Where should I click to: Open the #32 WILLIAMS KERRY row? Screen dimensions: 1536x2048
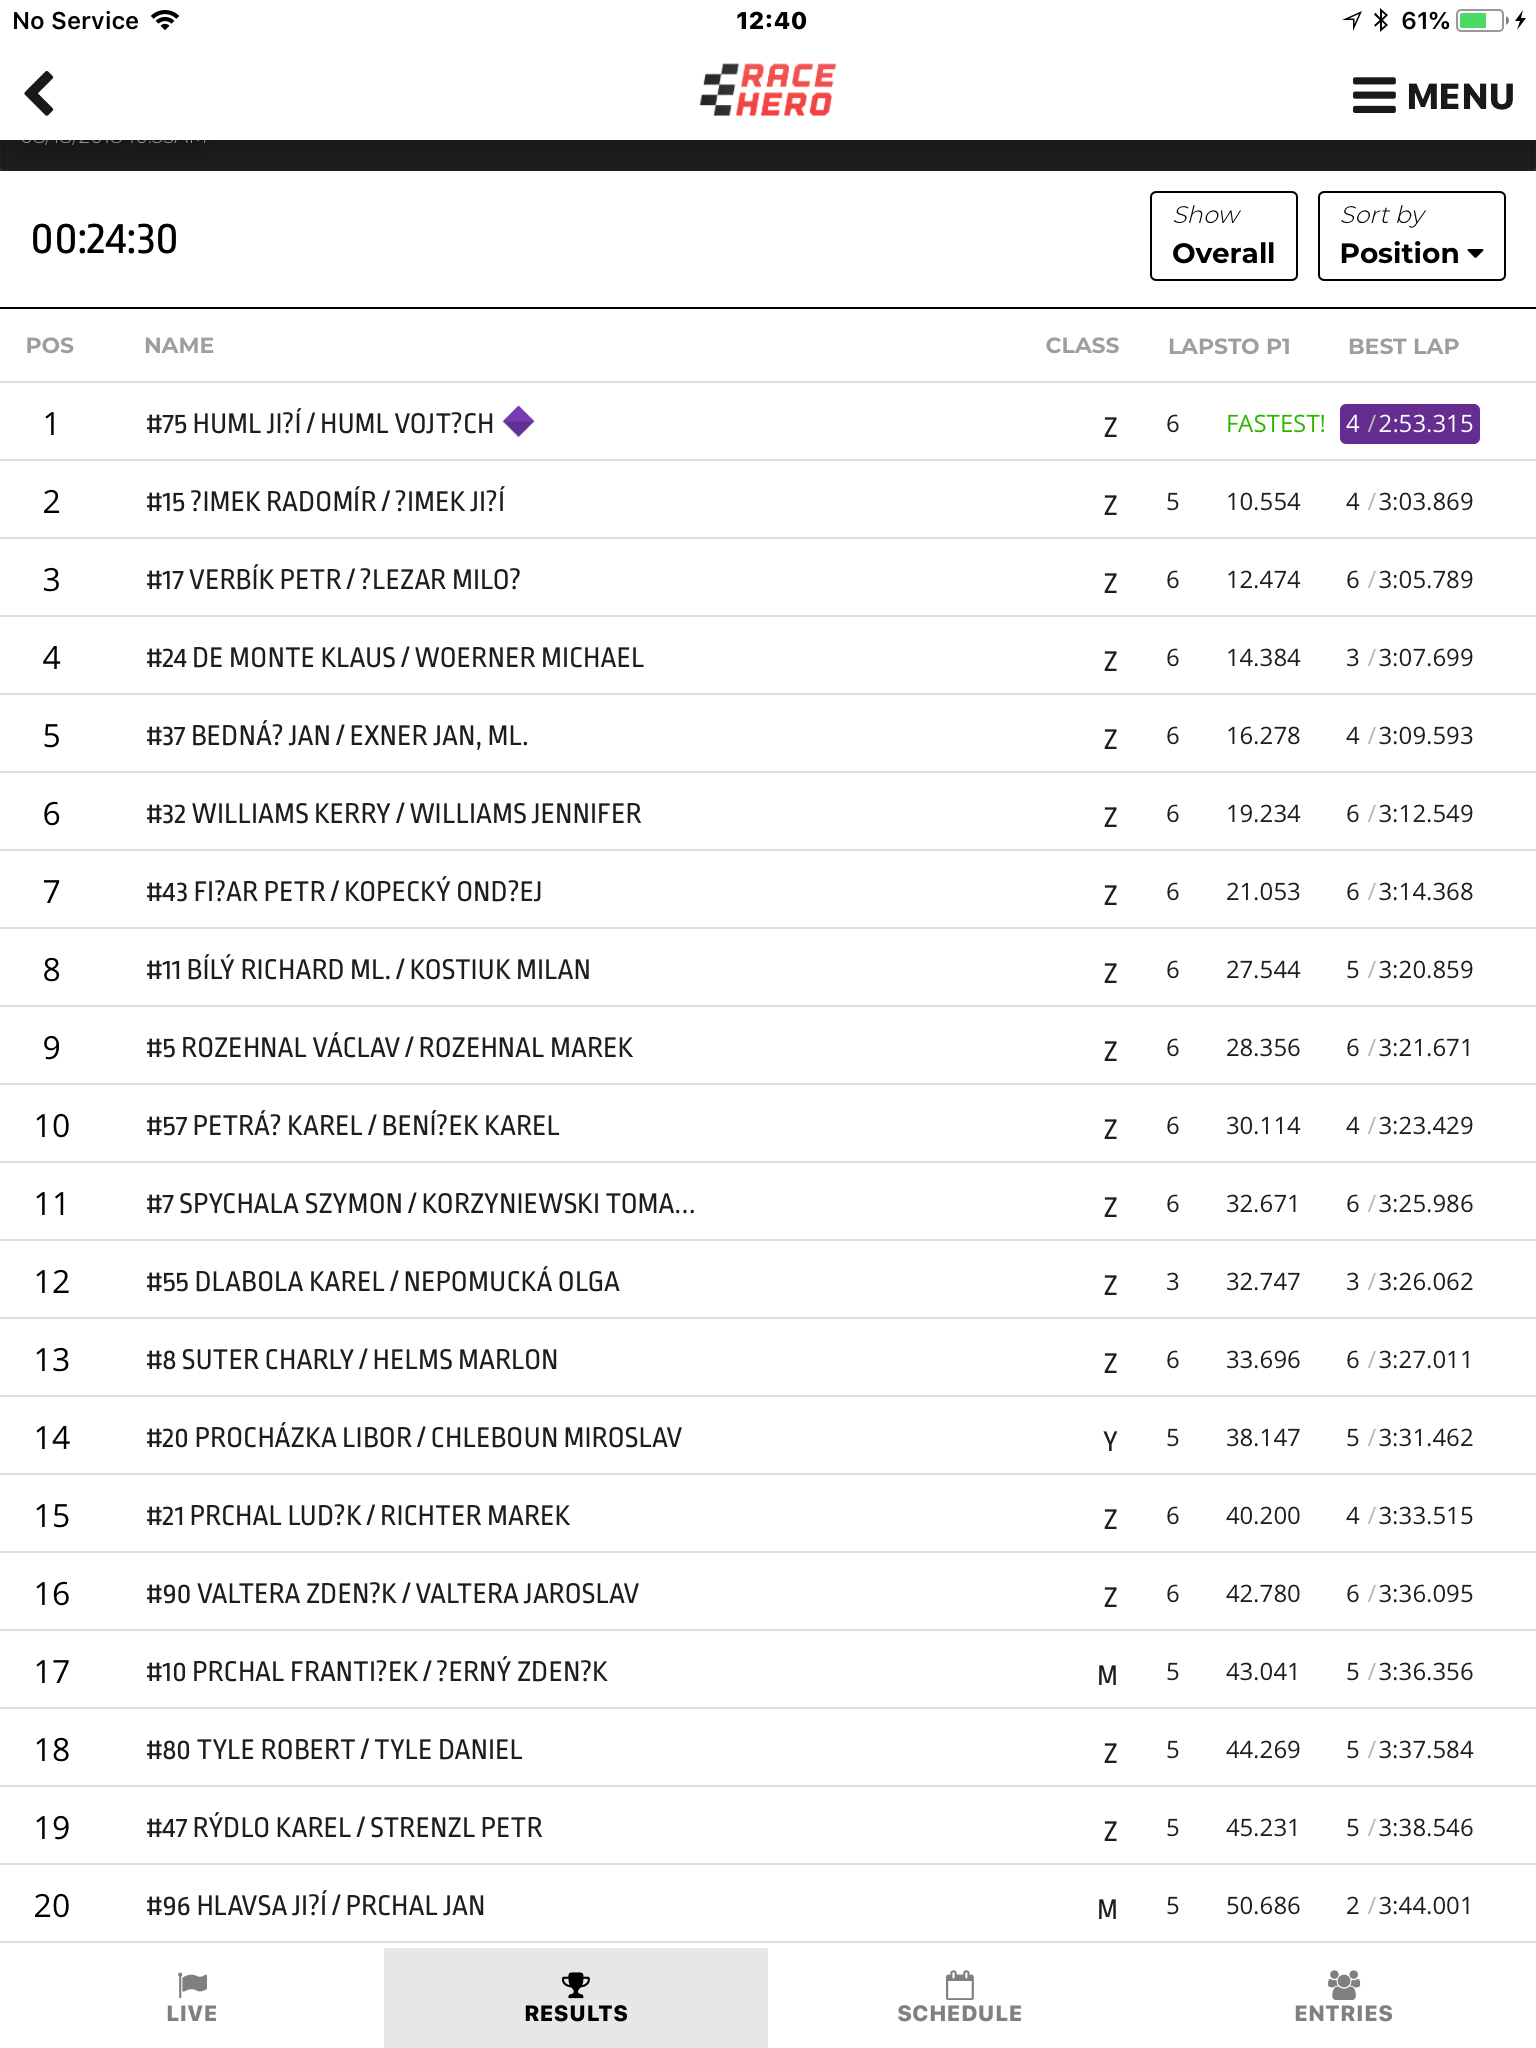tap(768, 813)
